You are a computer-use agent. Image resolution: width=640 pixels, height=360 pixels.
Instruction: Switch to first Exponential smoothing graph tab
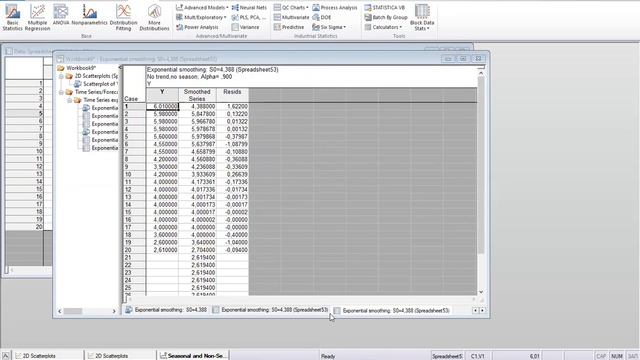pos(166,310)
